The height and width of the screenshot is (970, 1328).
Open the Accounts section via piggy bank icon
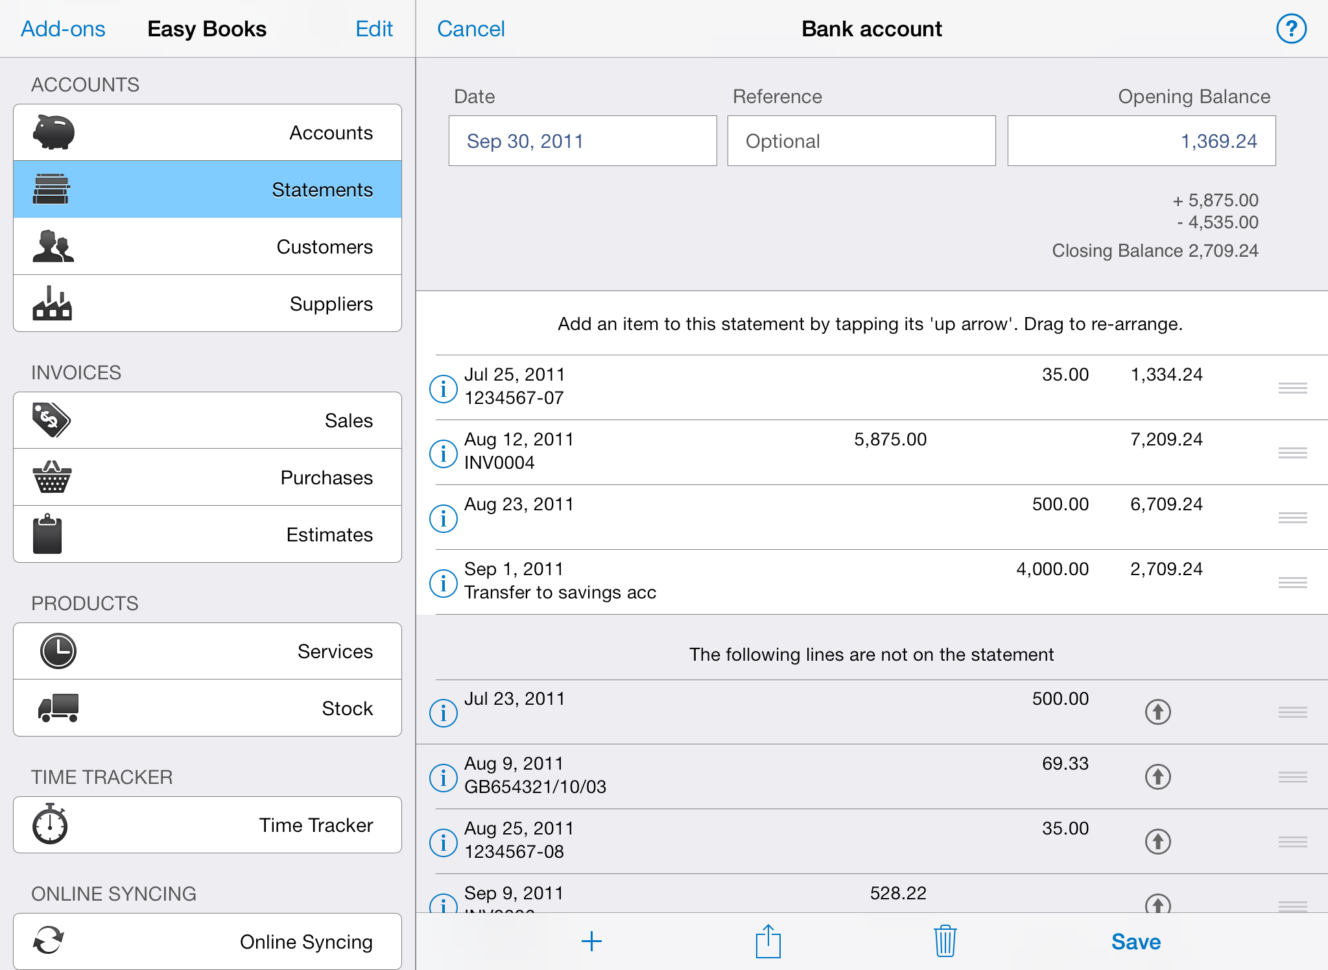52,131
